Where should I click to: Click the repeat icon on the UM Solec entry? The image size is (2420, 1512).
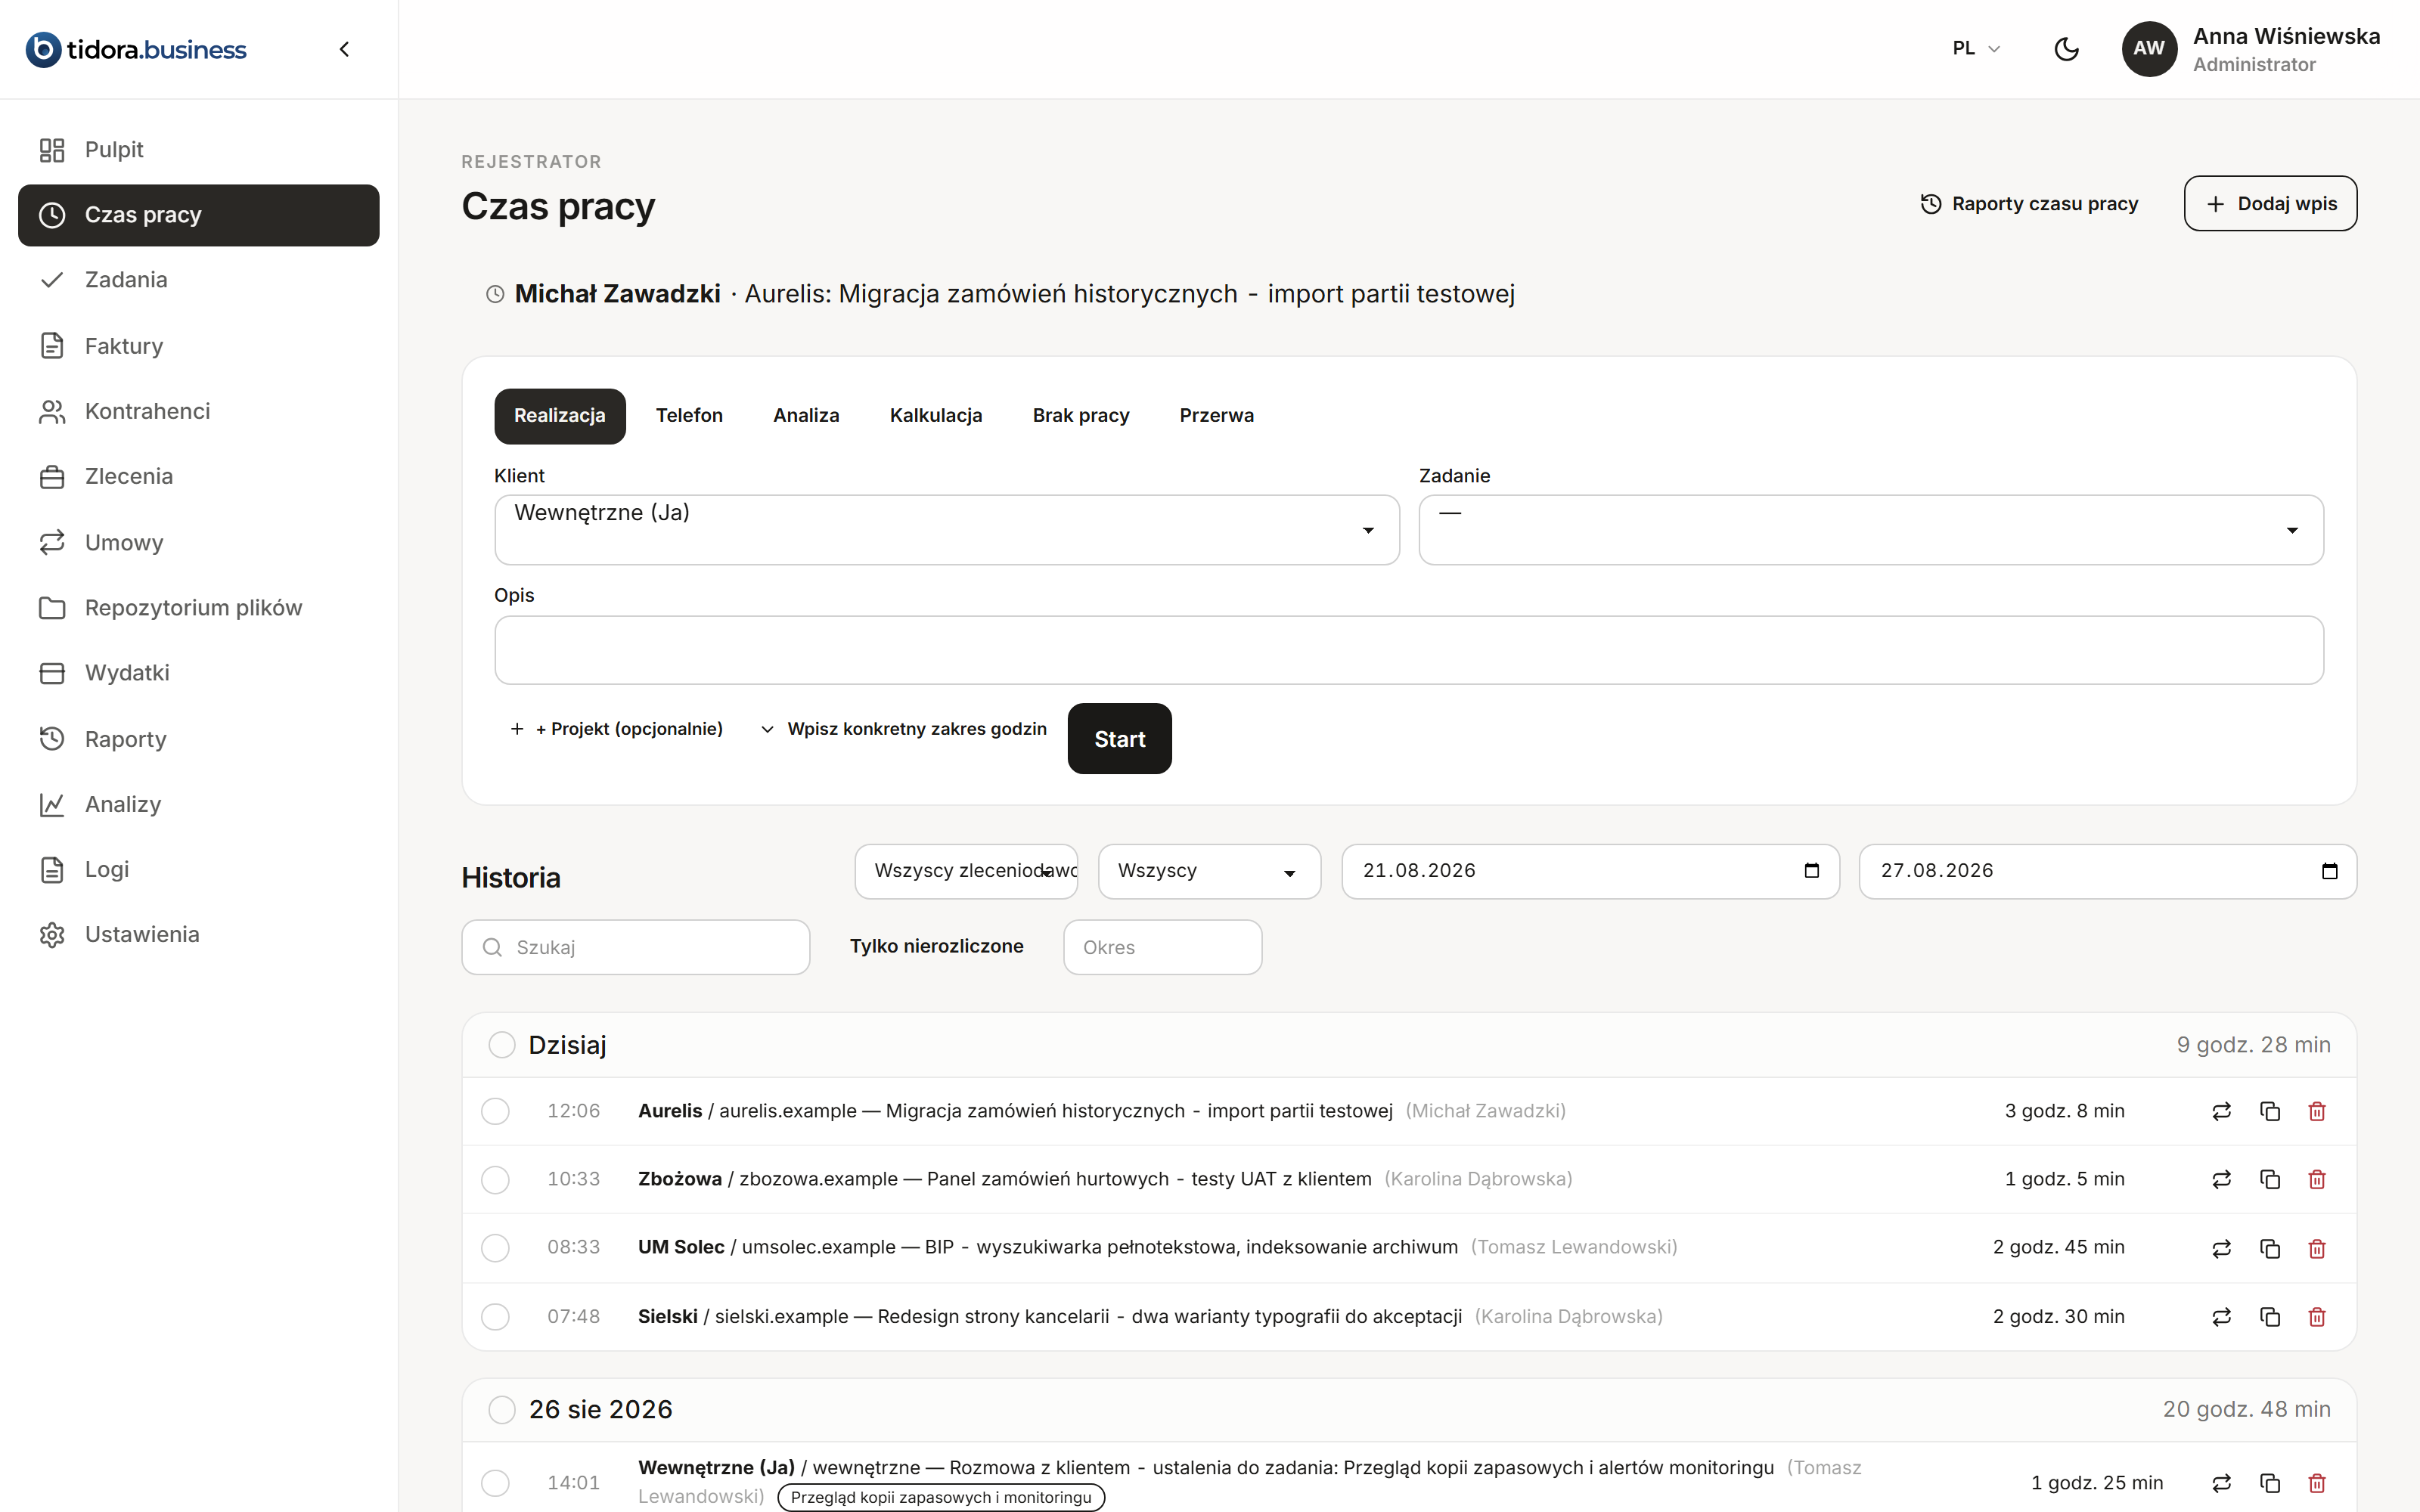coord(2221,1248)
